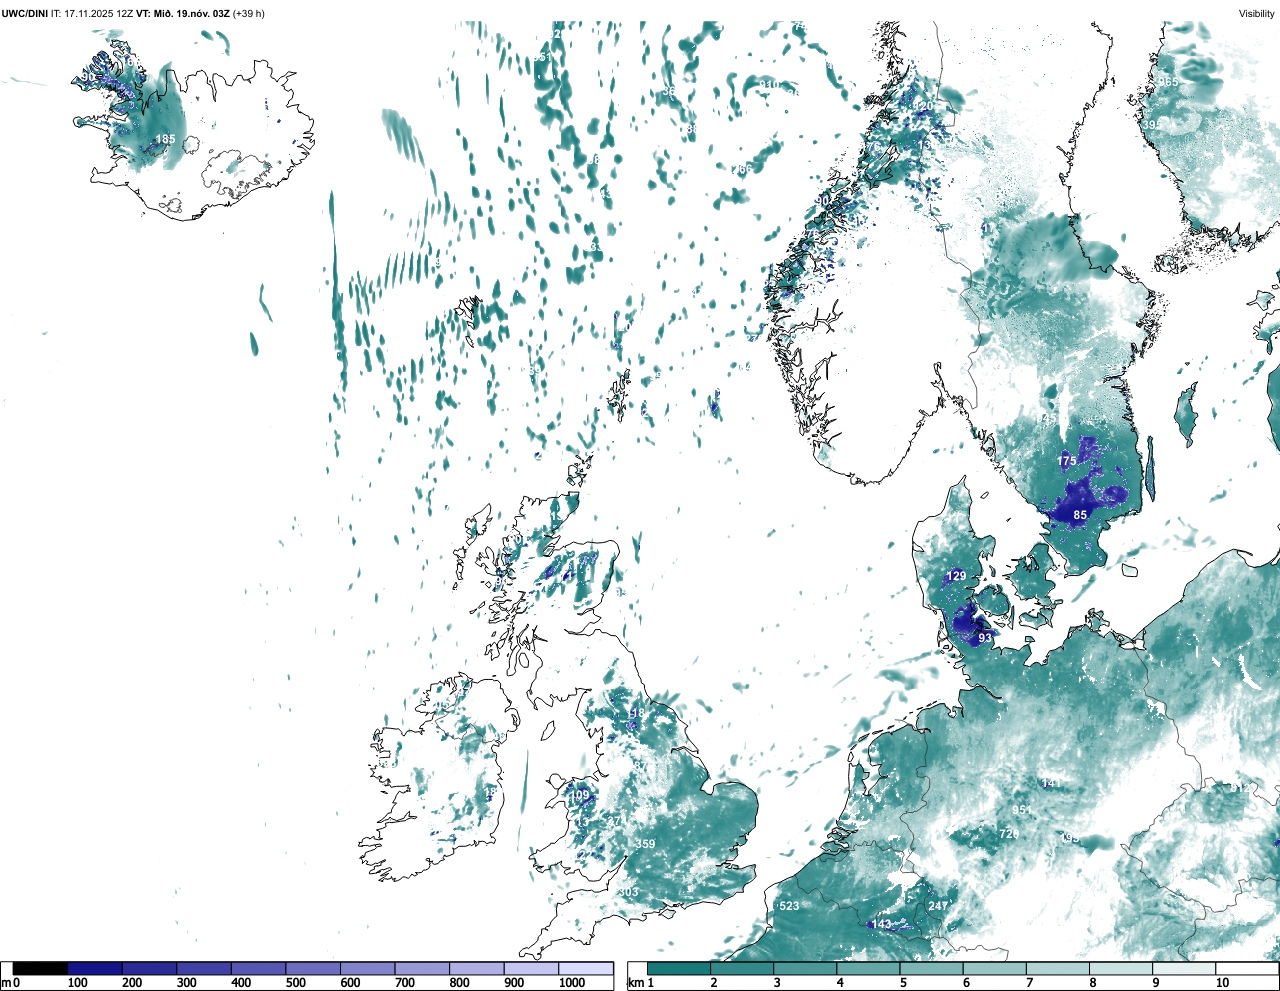Click the '185' value over Iceland

pyautogui.click(x=165, y=140)
